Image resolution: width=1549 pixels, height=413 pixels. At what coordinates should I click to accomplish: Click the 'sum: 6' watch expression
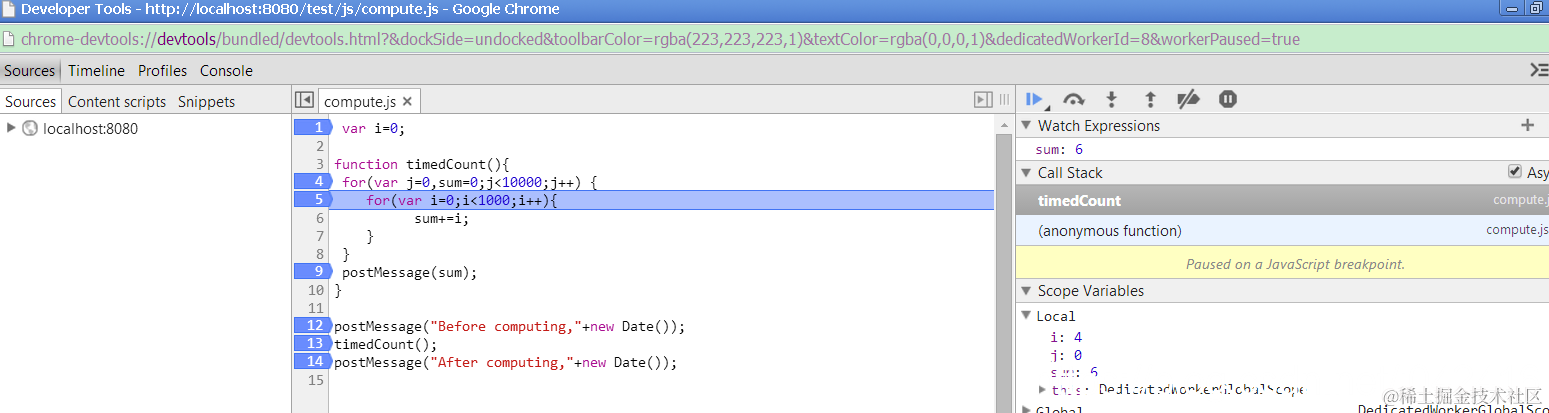click(x=1059, y=149)
